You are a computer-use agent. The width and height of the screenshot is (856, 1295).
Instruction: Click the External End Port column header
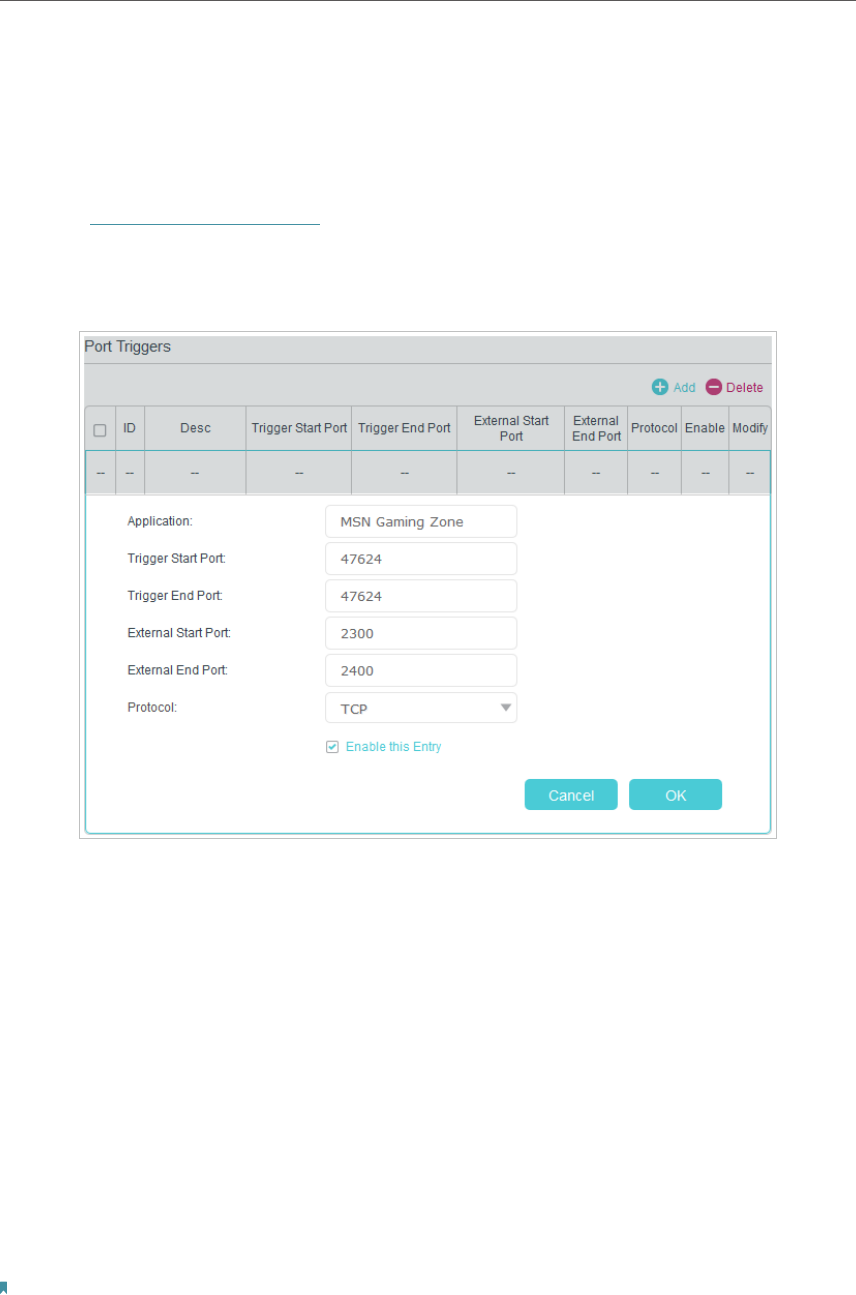pos(596,428)
